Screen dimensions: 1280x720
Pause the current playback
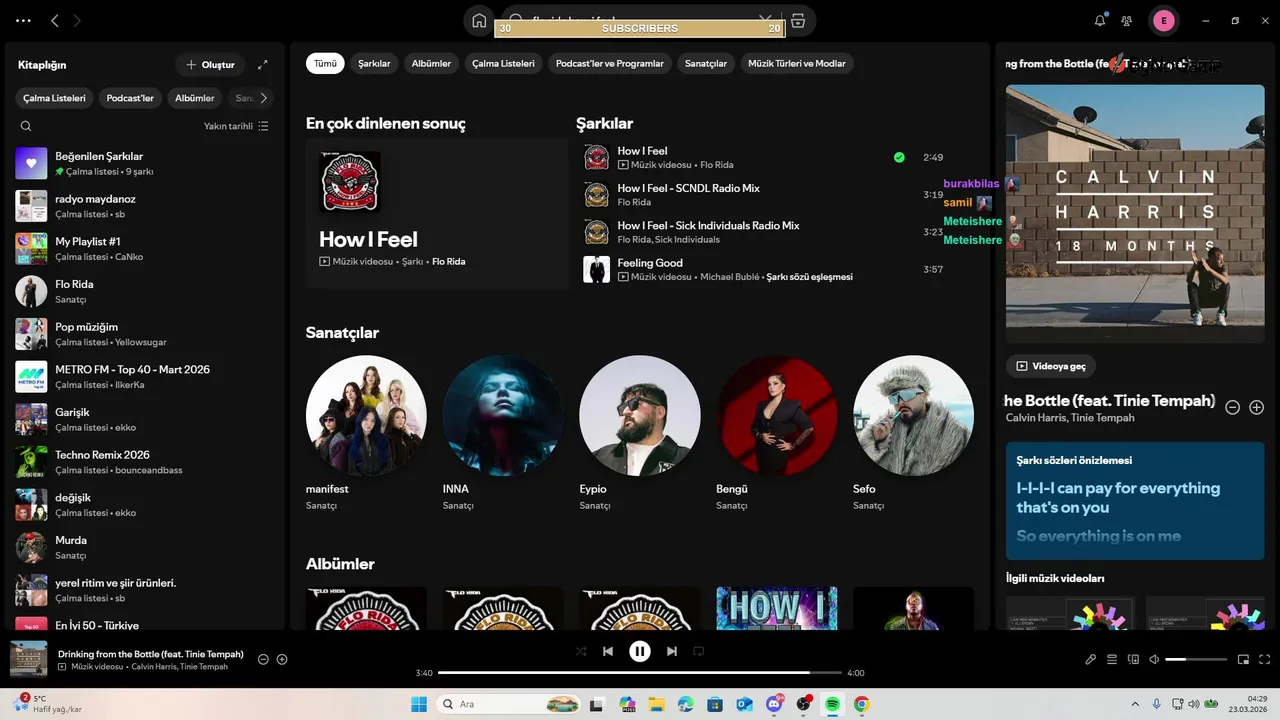pos(640,651)
